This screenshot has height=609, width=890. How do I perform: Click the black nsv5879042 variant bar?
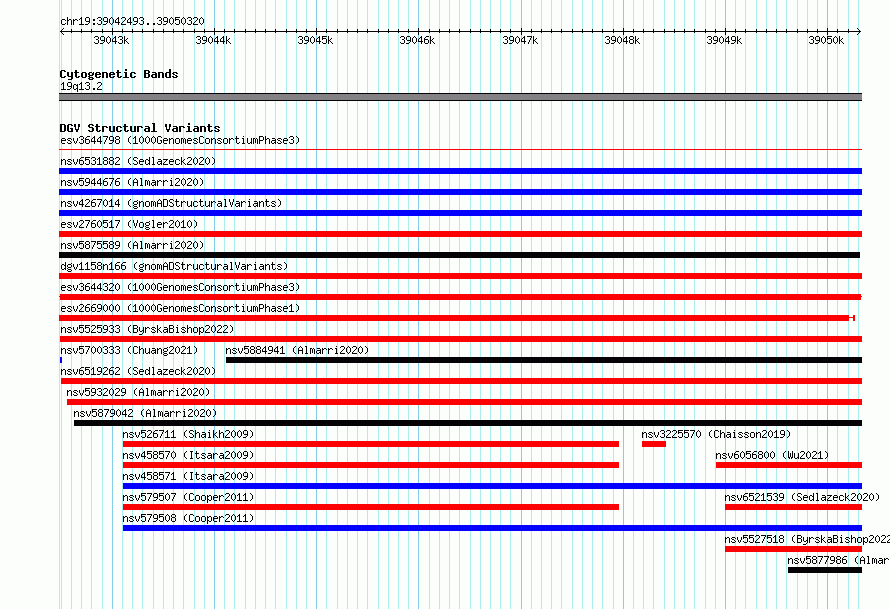click(468, 423)
